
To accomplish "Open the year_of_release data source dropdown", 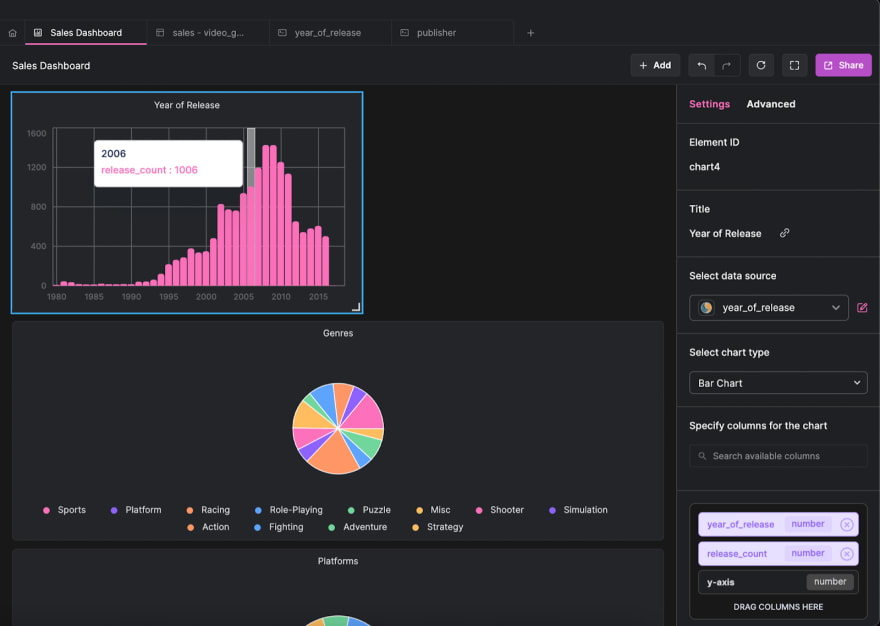I will click(x=768, y=308).
